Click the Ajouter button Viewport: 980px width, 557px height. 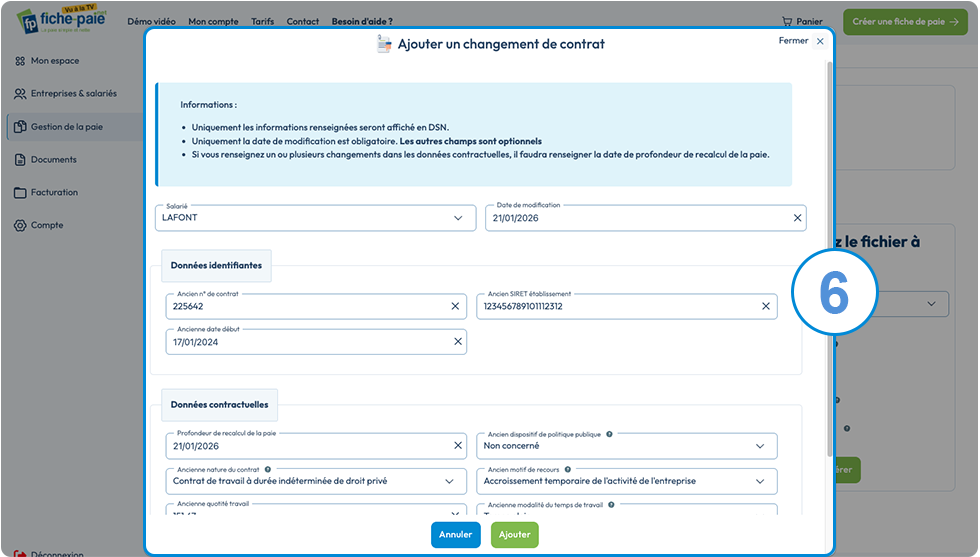click(514, 534)
